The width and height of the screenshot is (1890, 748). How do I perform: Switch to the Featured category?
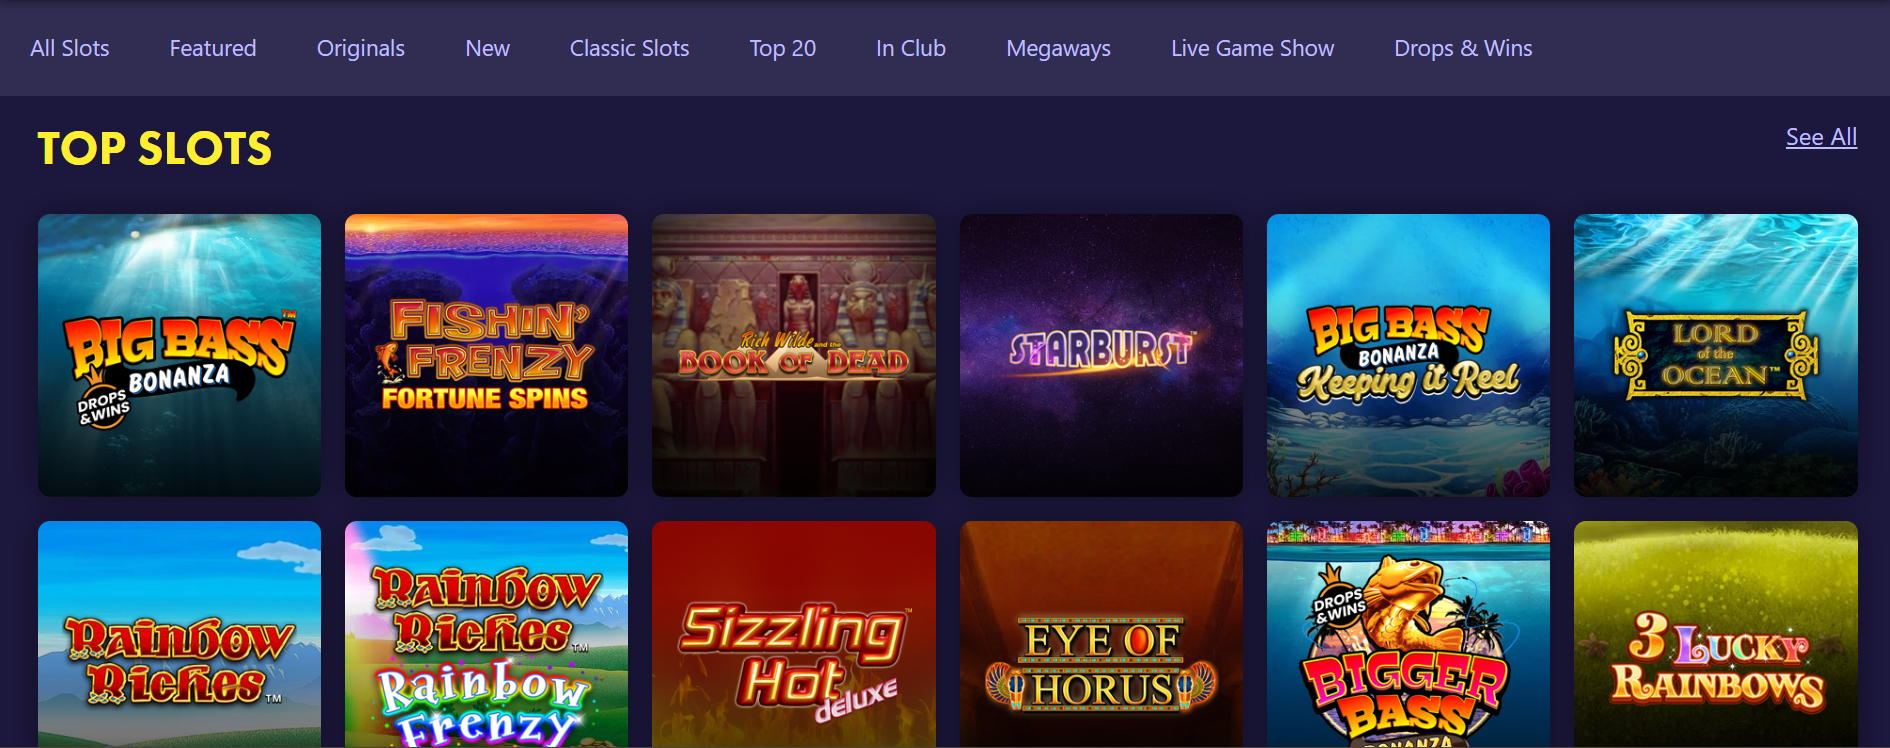[x=213, y=48]
